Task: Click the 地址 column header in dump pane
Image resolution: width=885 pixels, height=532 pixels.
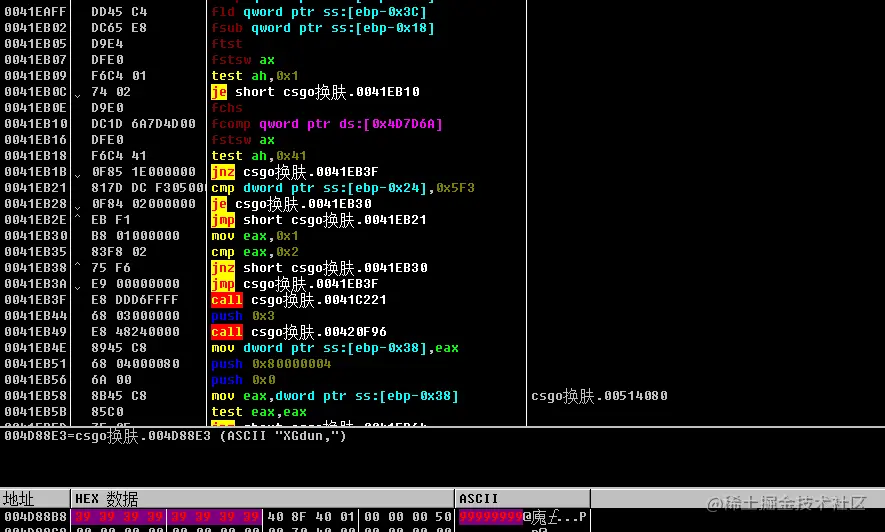Action: coord(19,499)
